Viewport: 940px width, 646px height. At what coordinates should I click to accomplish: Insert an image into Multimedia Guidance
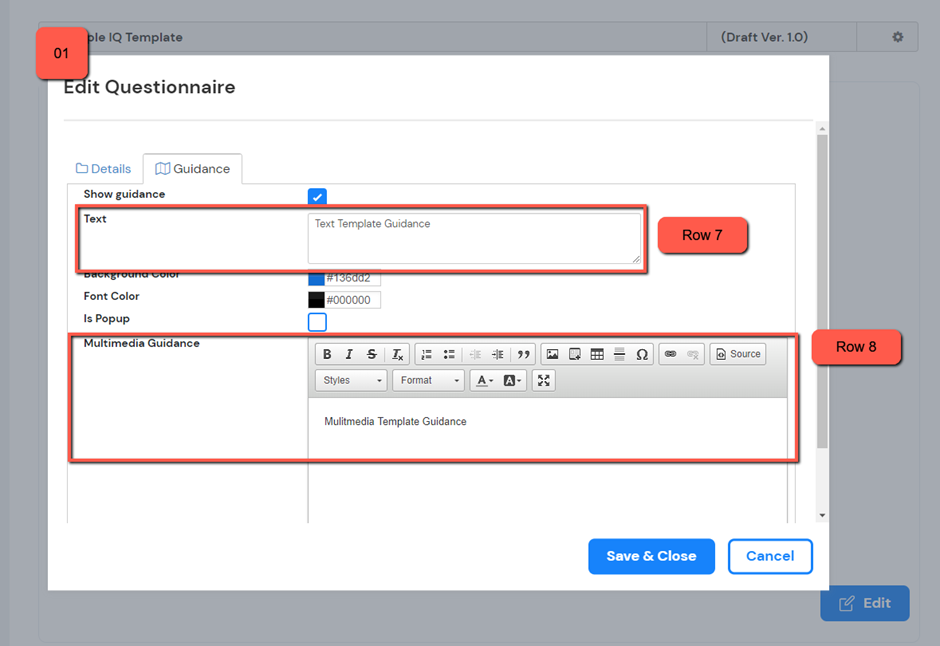[x=552, y=355]
